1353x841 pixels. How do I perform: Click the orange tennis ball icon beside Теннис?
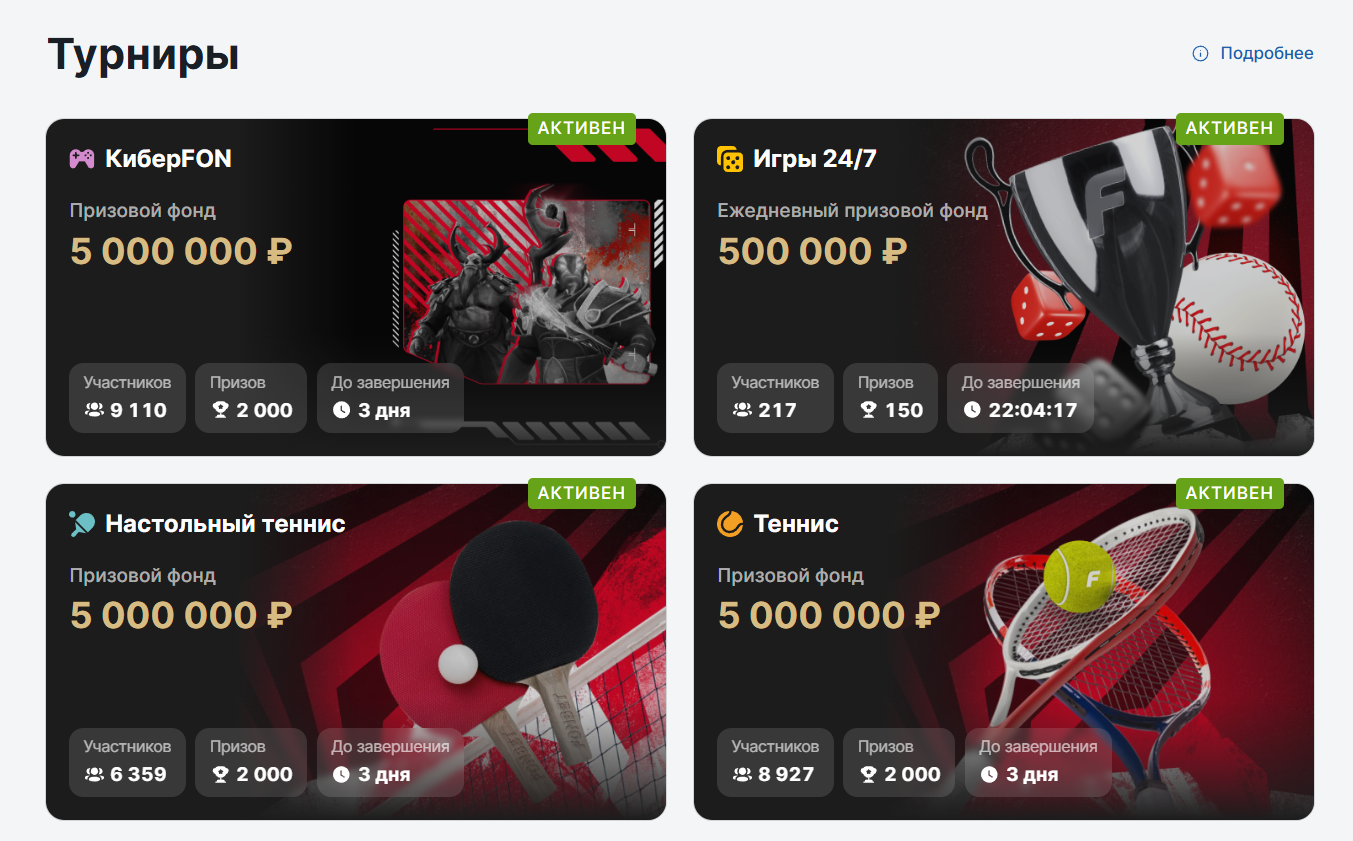tap(730, 523)
